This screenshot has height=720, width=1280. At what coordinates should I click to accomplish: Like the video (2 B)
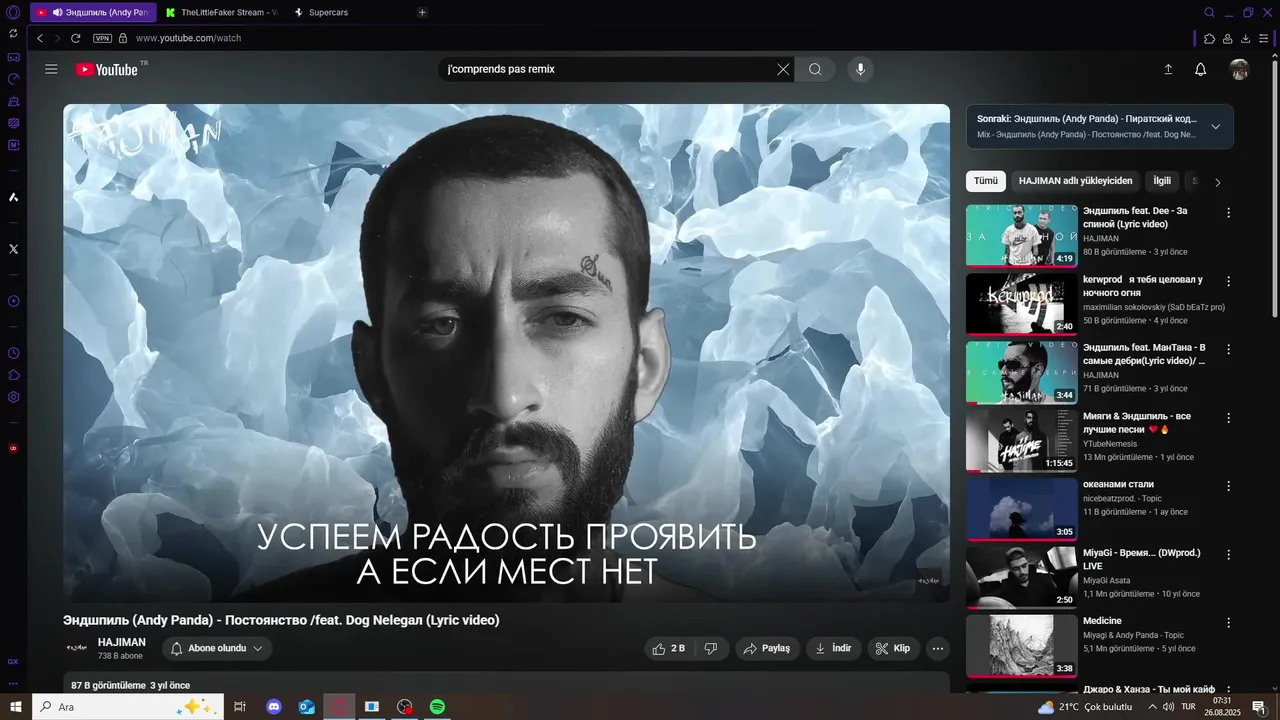[669, 648]
